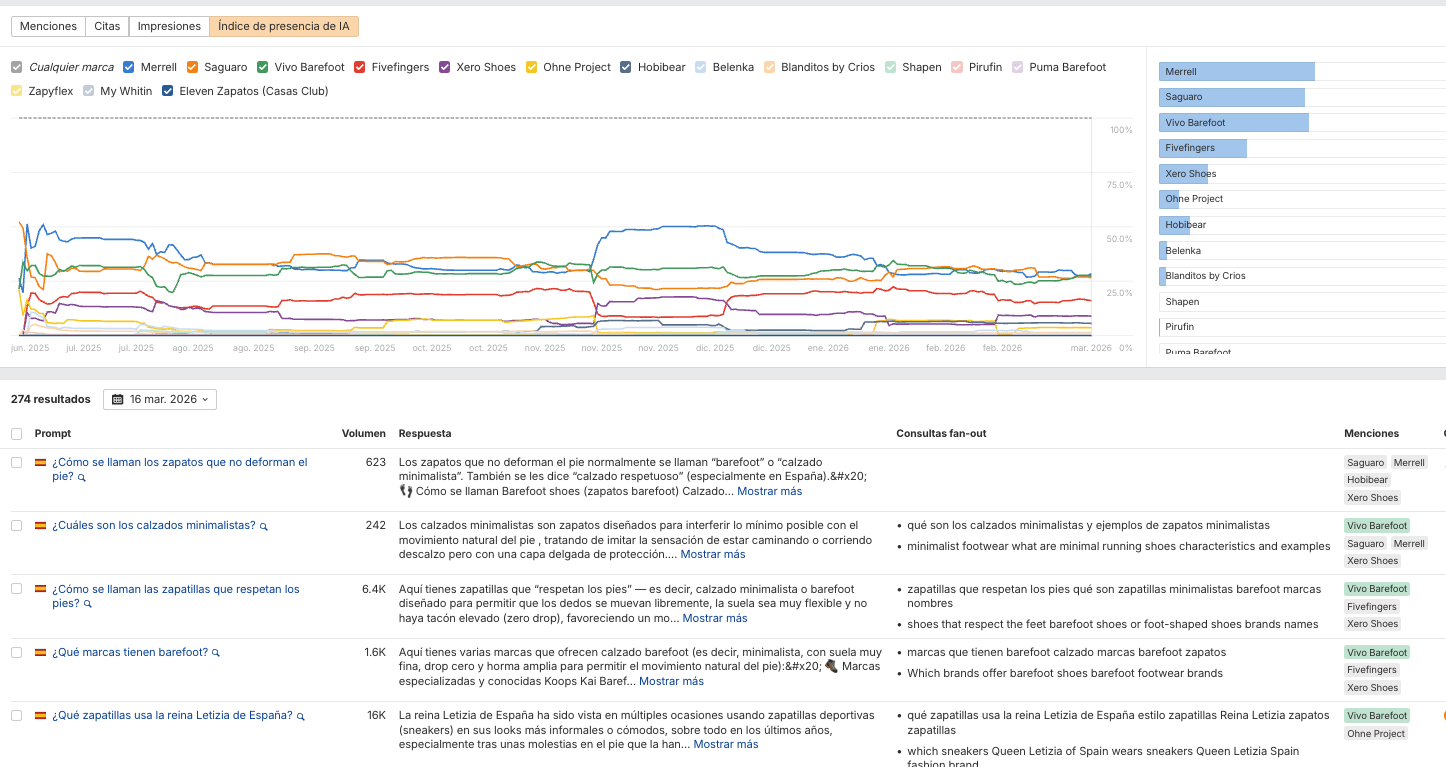Click the magnifier beside "¿Cuáles son los calzados minimalistas?"
The width and height of the screenshot is (1446, 767).
(264, 524)
